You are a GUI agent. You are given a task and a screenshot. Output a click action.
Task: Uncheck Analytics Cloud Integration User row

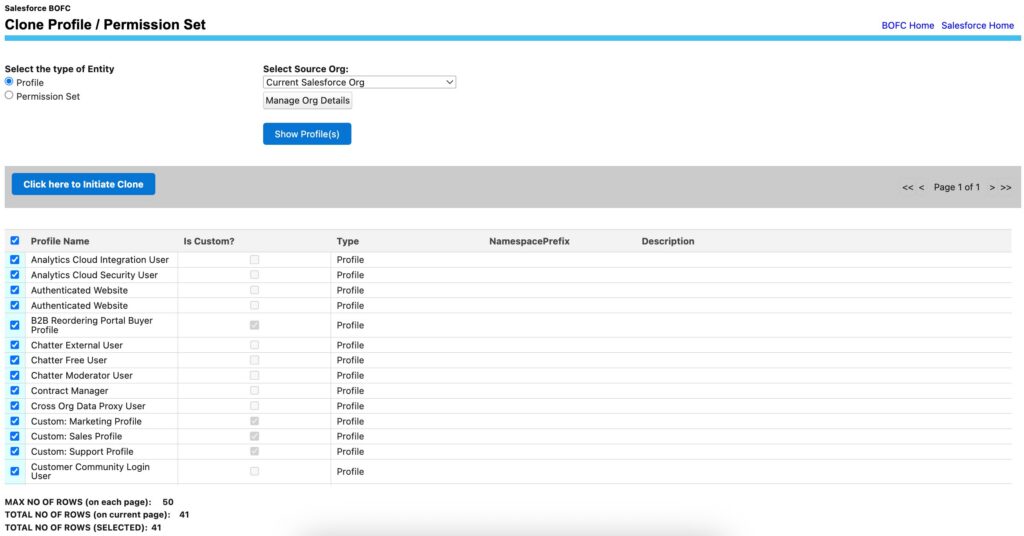[15, 260]
